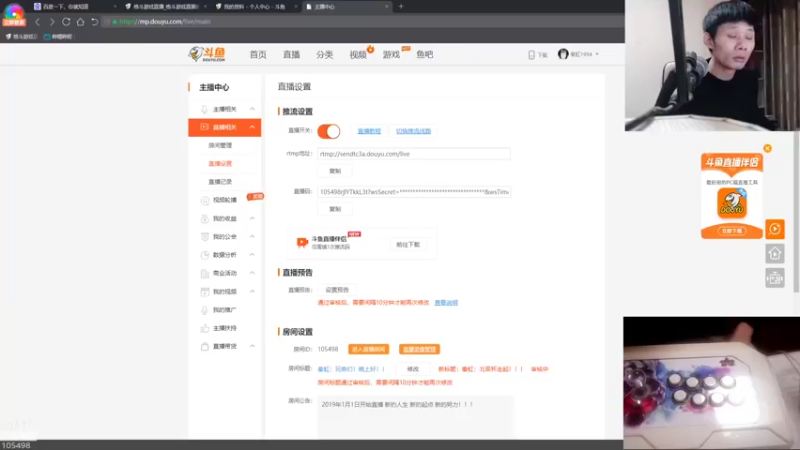
Task: Switch to the 个人中心 browser tab
Action: [257, 7]
